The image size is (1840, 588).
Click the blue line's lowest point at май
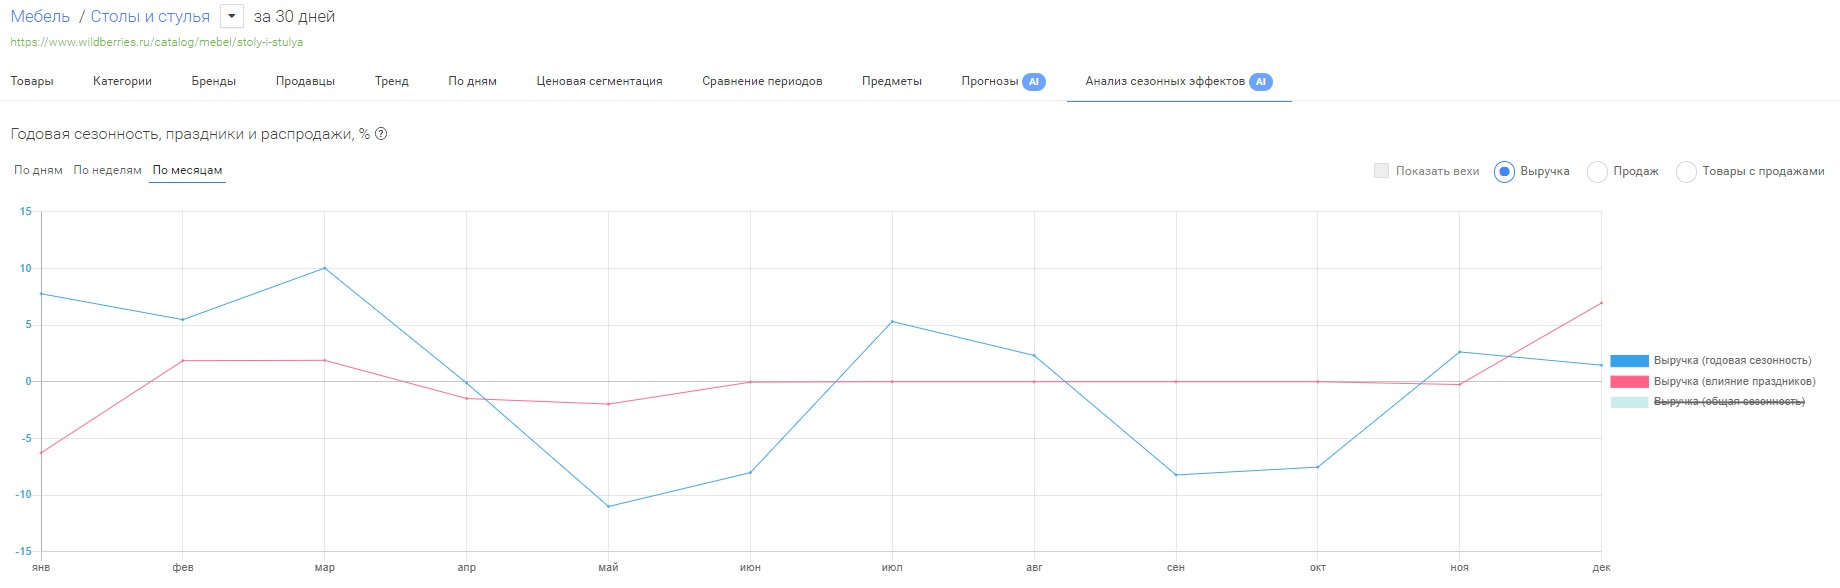click(x=608, y=506)
